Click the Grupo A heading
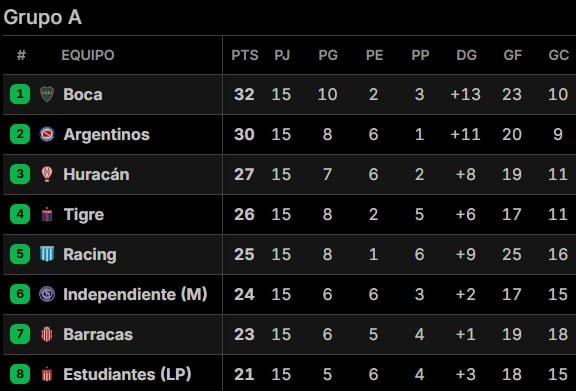Screen dimensions: 576x391 [43, 17]
